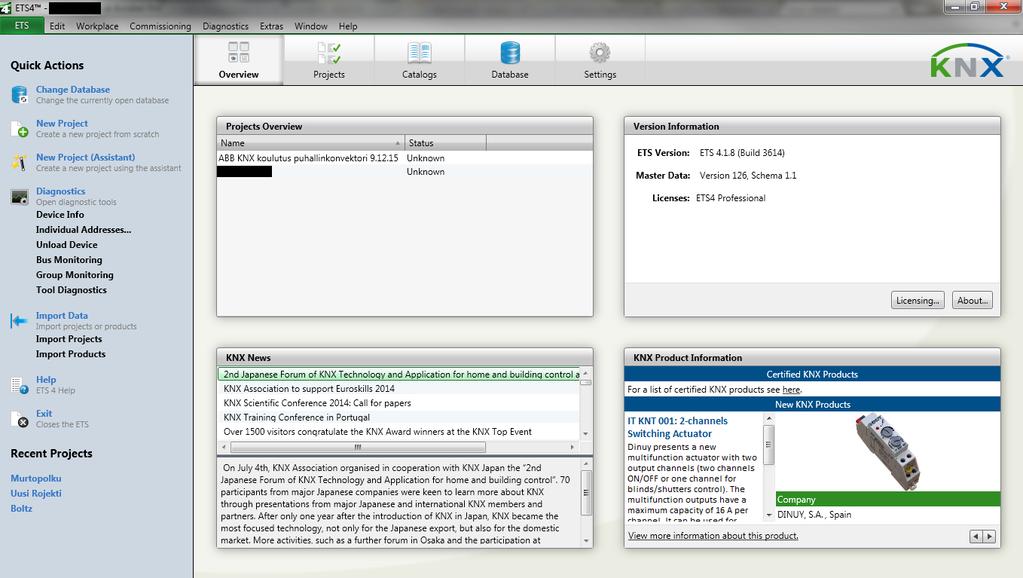Click the ETS4 application icon in title bar
The height and width of the screenshot is (578, 1023).
coord(6,8)
